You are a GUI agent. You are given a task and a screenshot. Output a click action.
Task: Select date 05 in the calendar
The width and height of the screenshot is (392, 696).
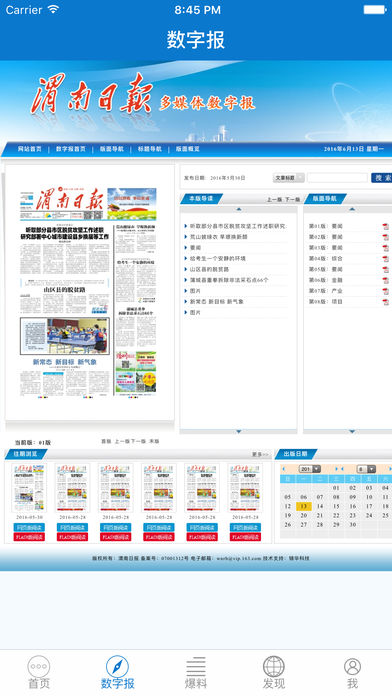point(288,497)
